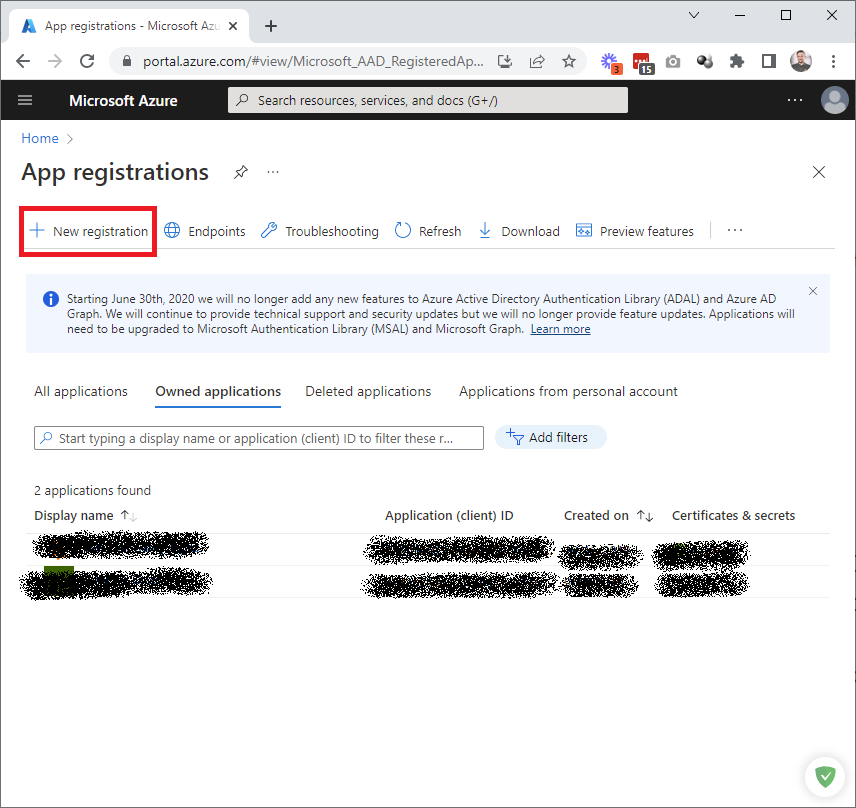This screenshot has height=808, width=856.
Task: Switch to All applications tab
Action: point(81,391)
